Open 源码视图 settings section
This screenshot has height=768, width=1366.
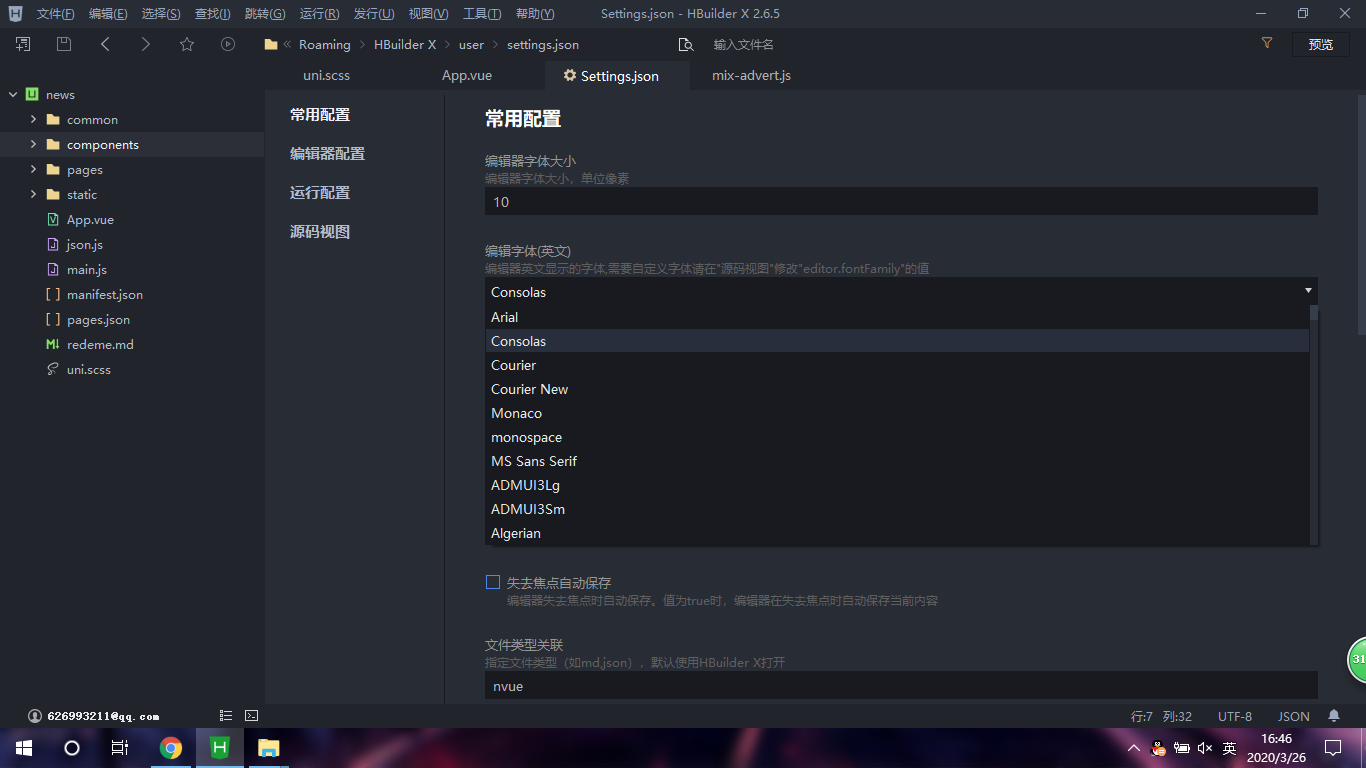click(x=320, y=232)
